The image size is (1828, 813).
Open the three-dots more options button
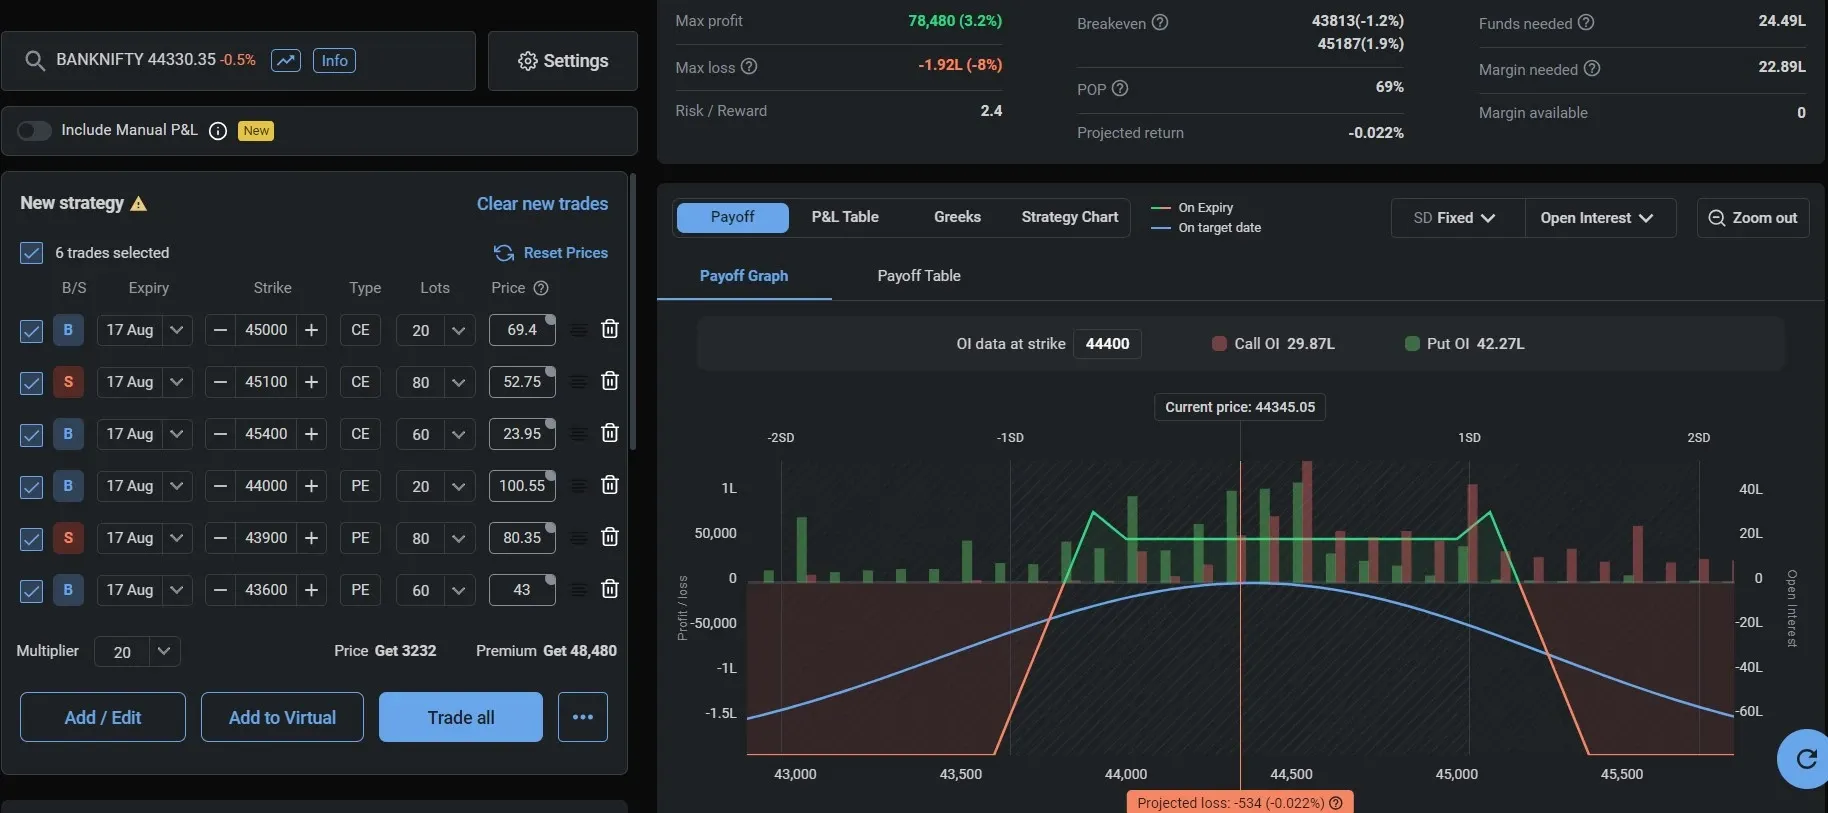point(583,717)
